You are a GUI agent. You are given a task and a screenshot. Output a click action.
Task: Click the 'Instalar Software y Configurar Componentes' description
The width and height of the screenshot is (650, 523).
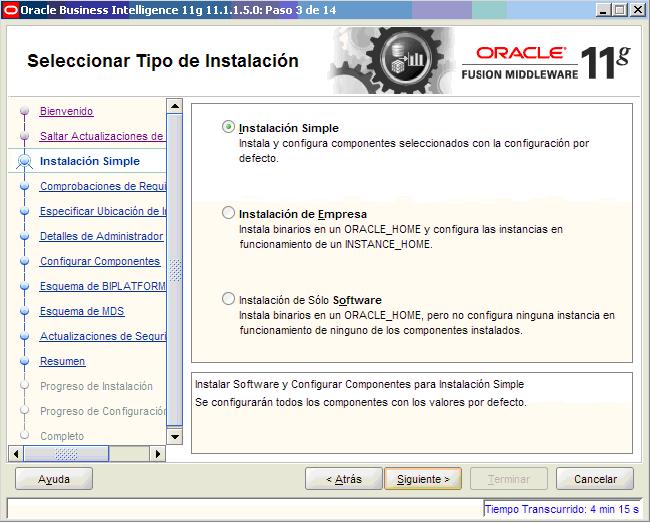tap(359, 384)
